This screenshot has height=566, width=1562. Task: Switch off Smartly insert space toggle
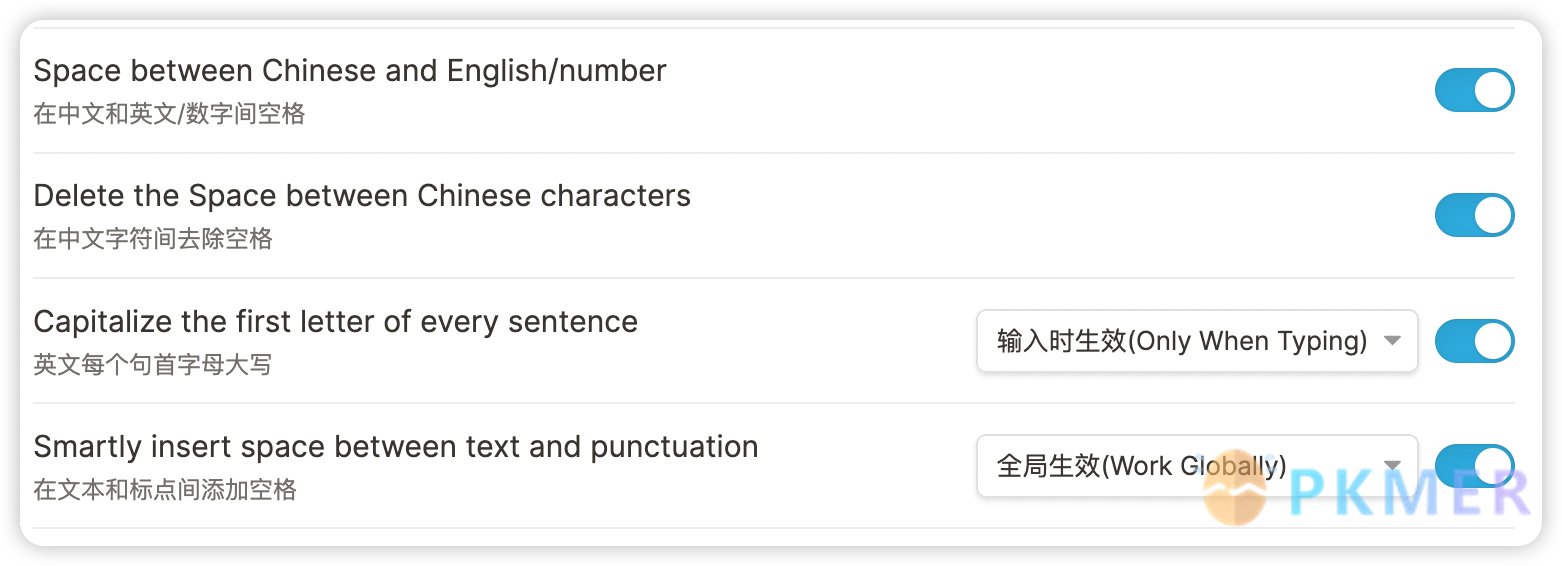click(x=1474, y=466)
